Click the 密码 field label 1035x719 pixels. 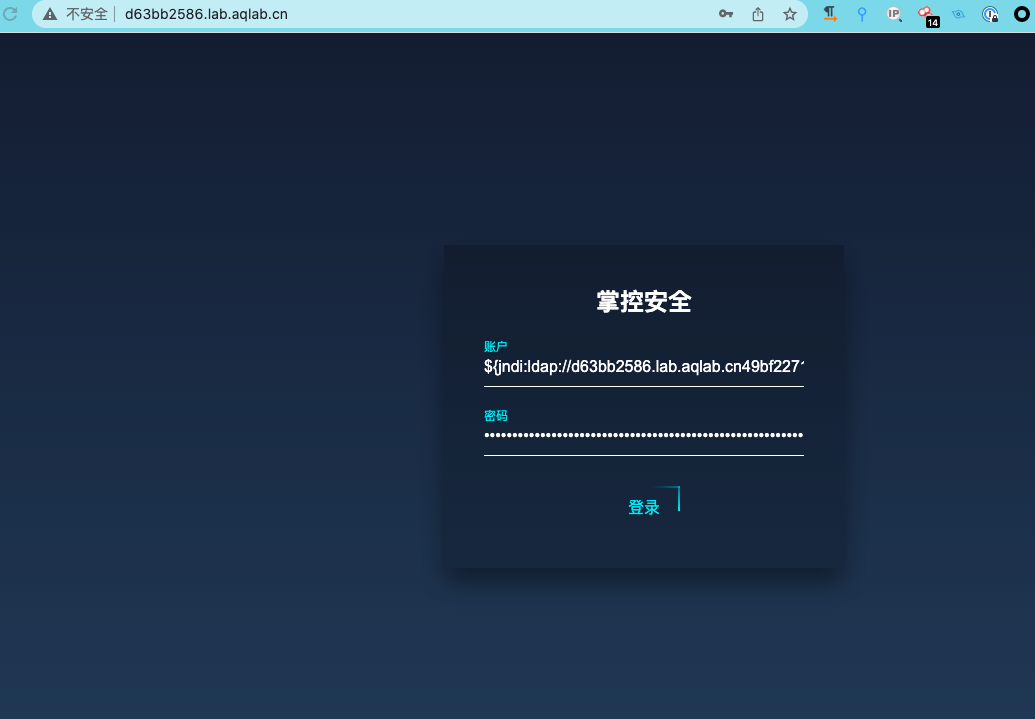(496, 416)
